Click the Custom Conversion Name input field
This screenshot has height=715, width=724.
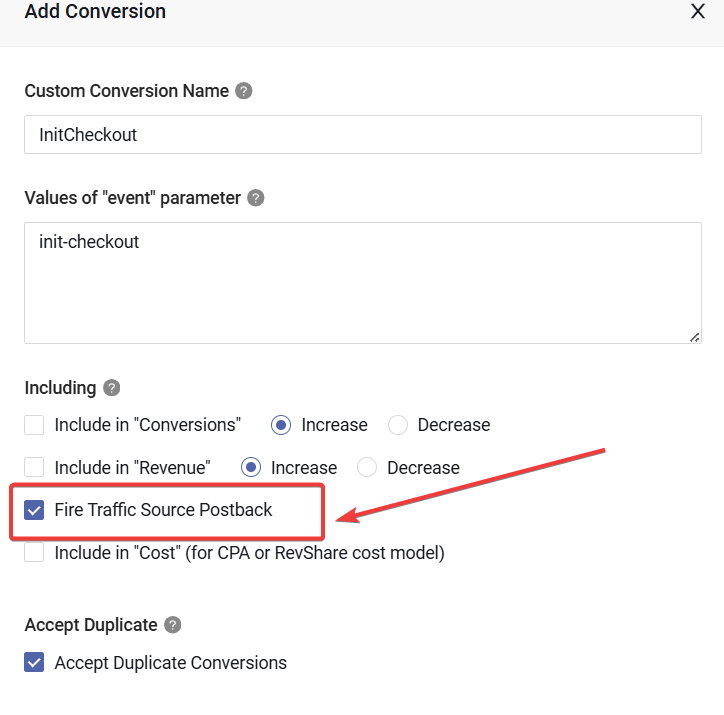[x=362, y=135]
